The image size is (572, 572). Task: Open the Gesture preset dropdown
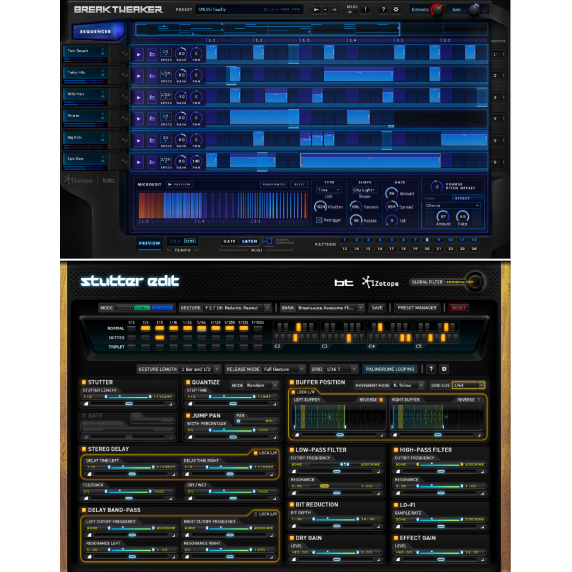click(x=237, y=308)
